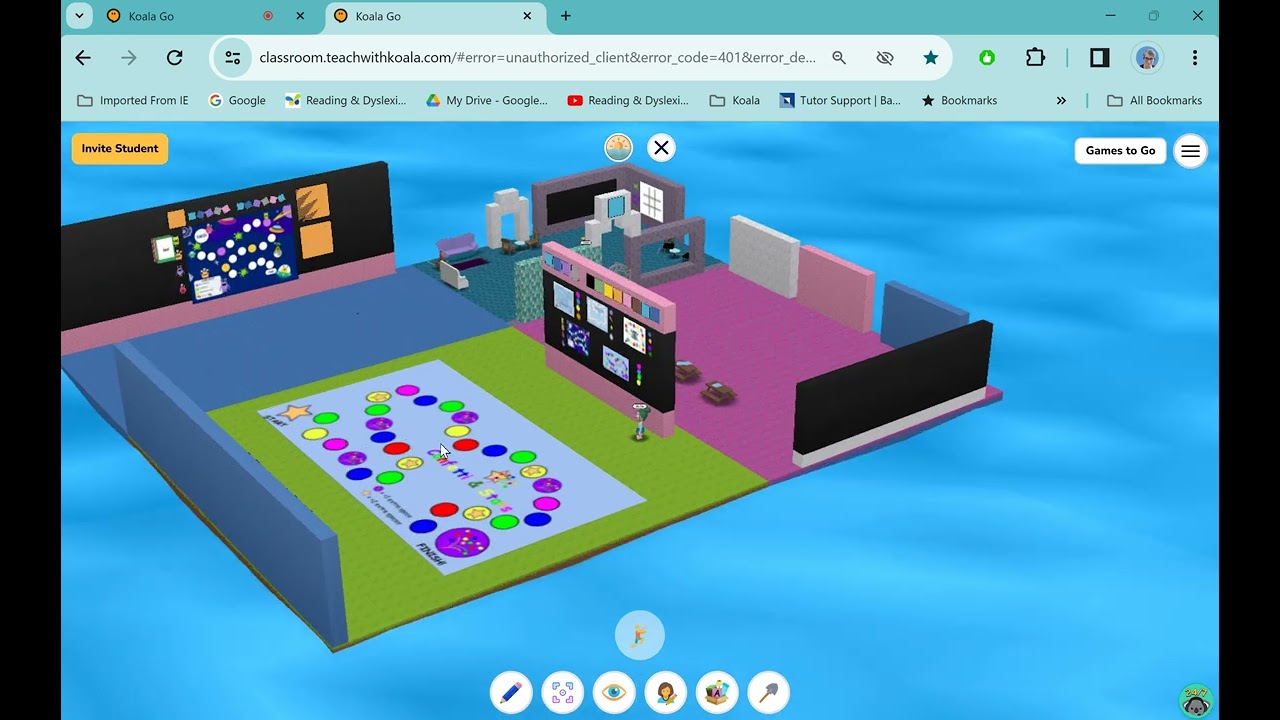Screen dimensions: 1280x720
Task: Click the purple Finish circle on game board
Action: click(463, 542)
